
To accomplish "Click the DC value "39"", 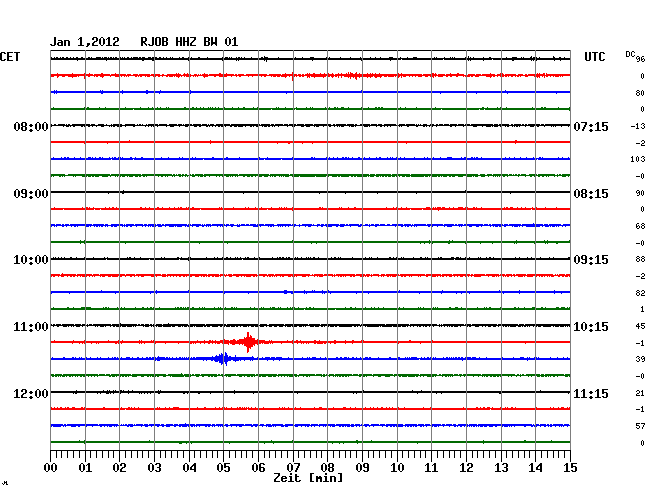I will [640, 359].
